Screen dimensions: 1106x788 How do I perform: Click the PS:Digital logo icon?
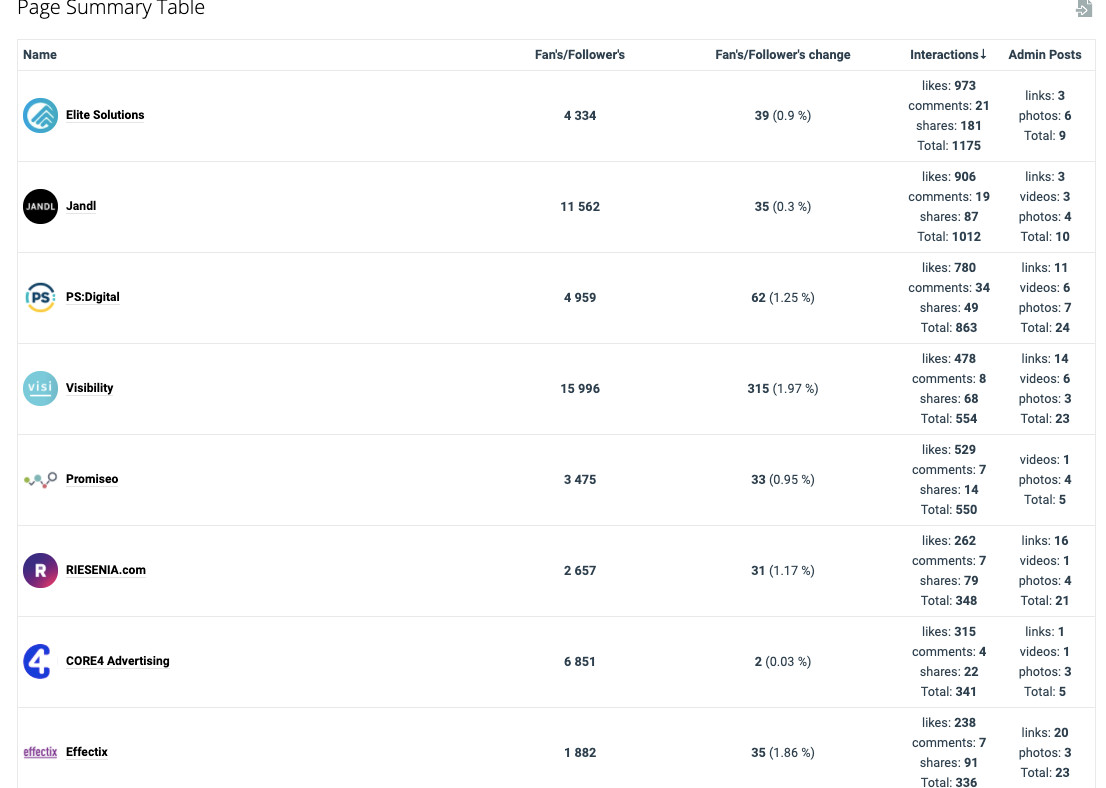[x=40, y=298]
